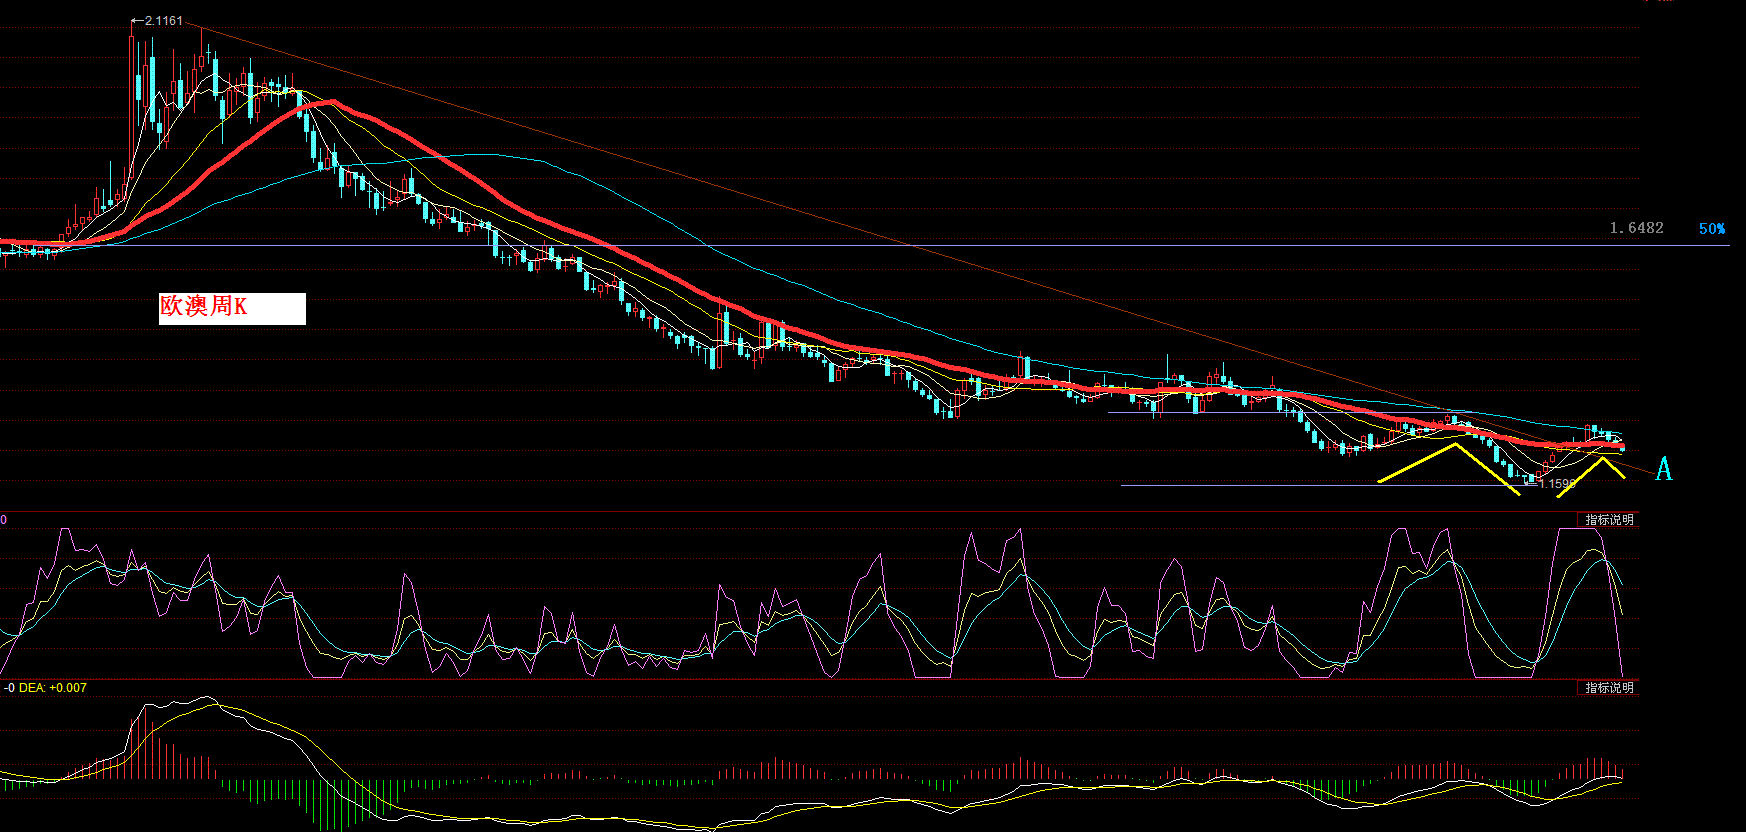Open 指标说明 button above the MACD panel
1746x832 pixels.
[x=1609, y=688]
